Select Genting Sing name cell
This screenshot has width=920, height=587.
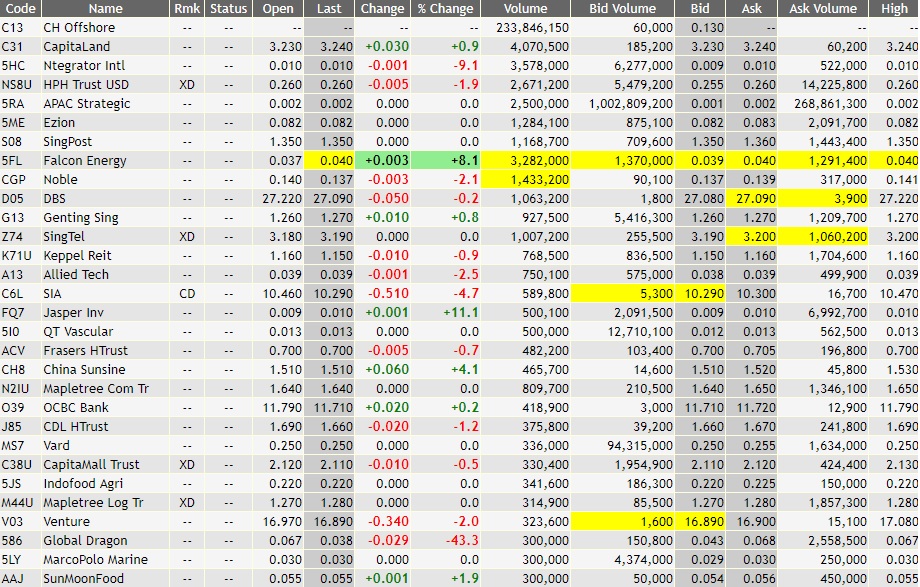81,218
